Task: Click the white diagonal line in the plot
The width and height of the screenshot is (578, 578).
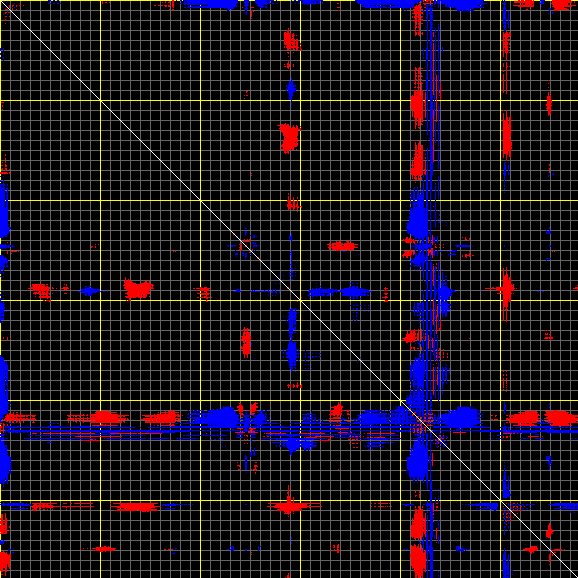Action: 289,289
